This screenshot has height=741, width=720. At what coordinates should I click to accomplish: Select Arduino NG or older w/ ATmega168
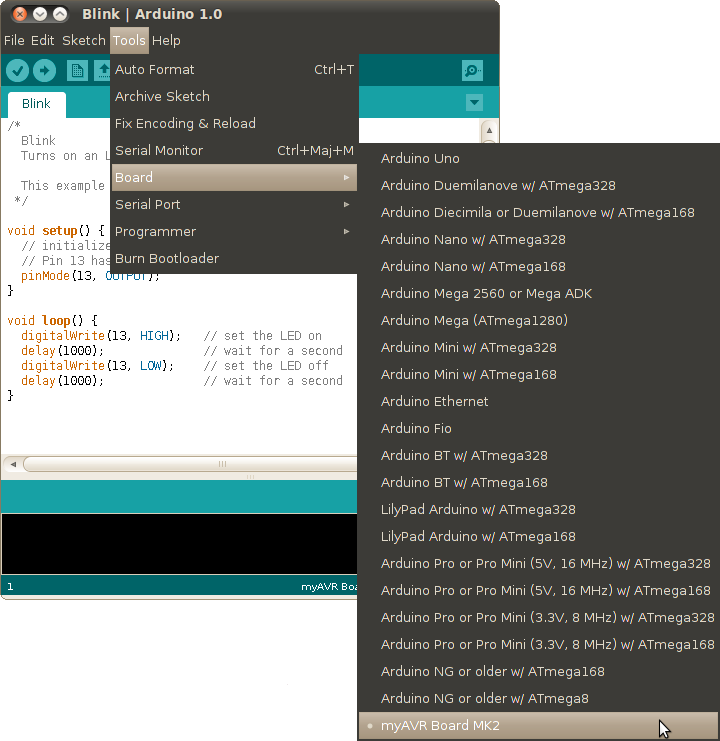click(539, 672)
